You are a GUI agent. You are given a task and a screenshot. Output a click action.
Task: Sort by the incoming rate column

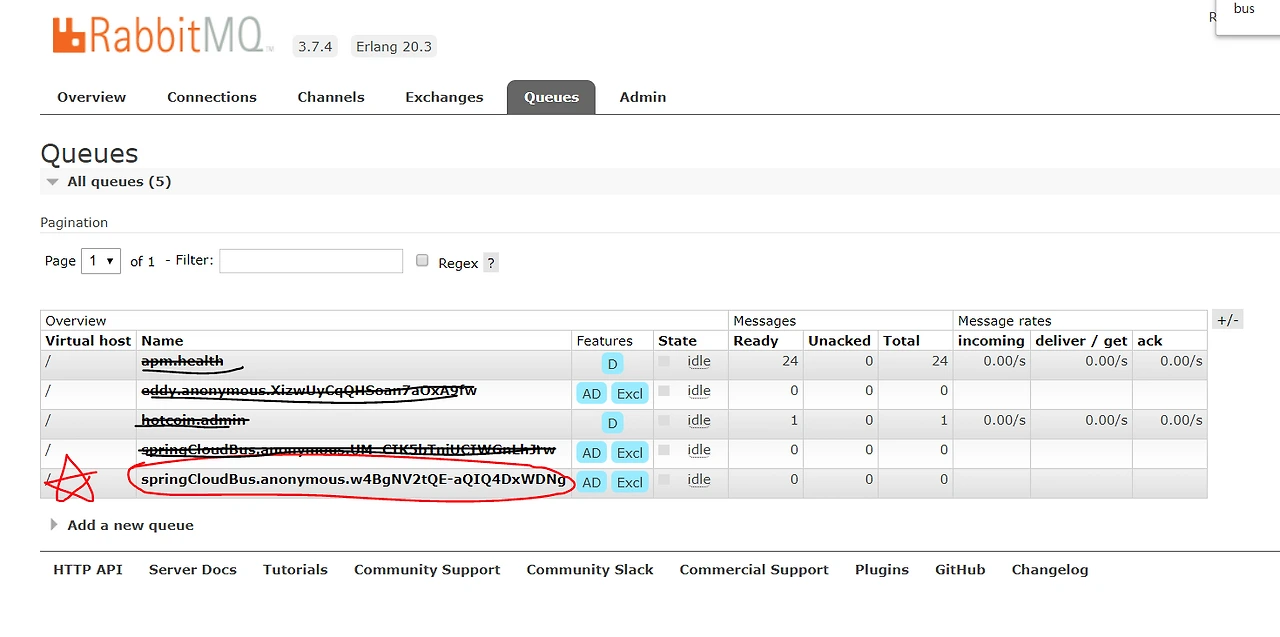(x=991, y=341)
